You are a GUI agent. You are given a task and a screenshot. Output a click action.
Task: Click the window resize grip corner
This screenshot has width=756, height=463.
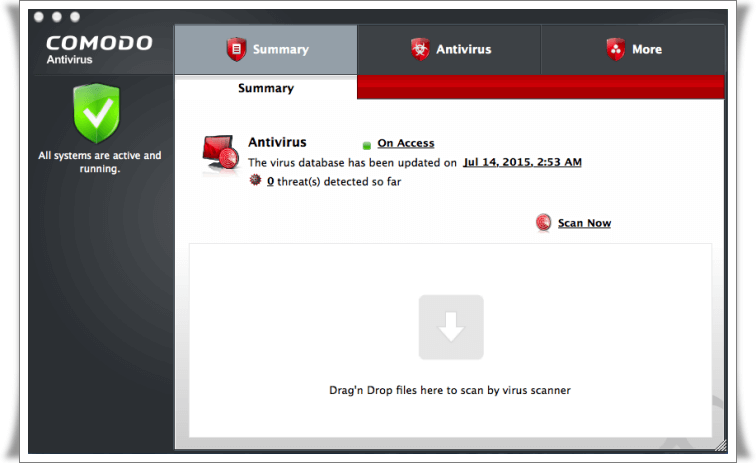720,446
